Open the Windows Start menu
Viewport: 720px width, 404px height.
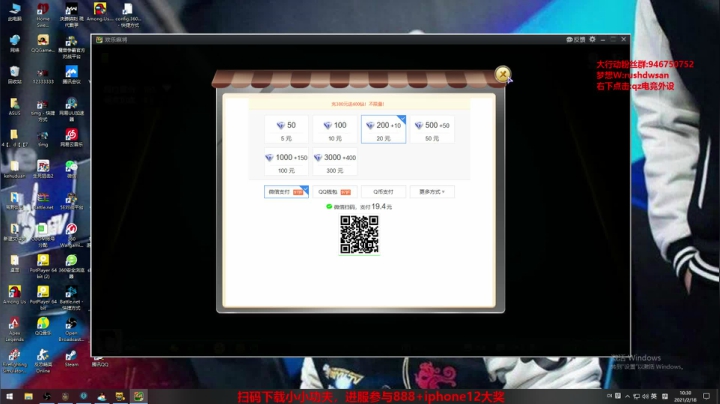[x=9, y=396]
